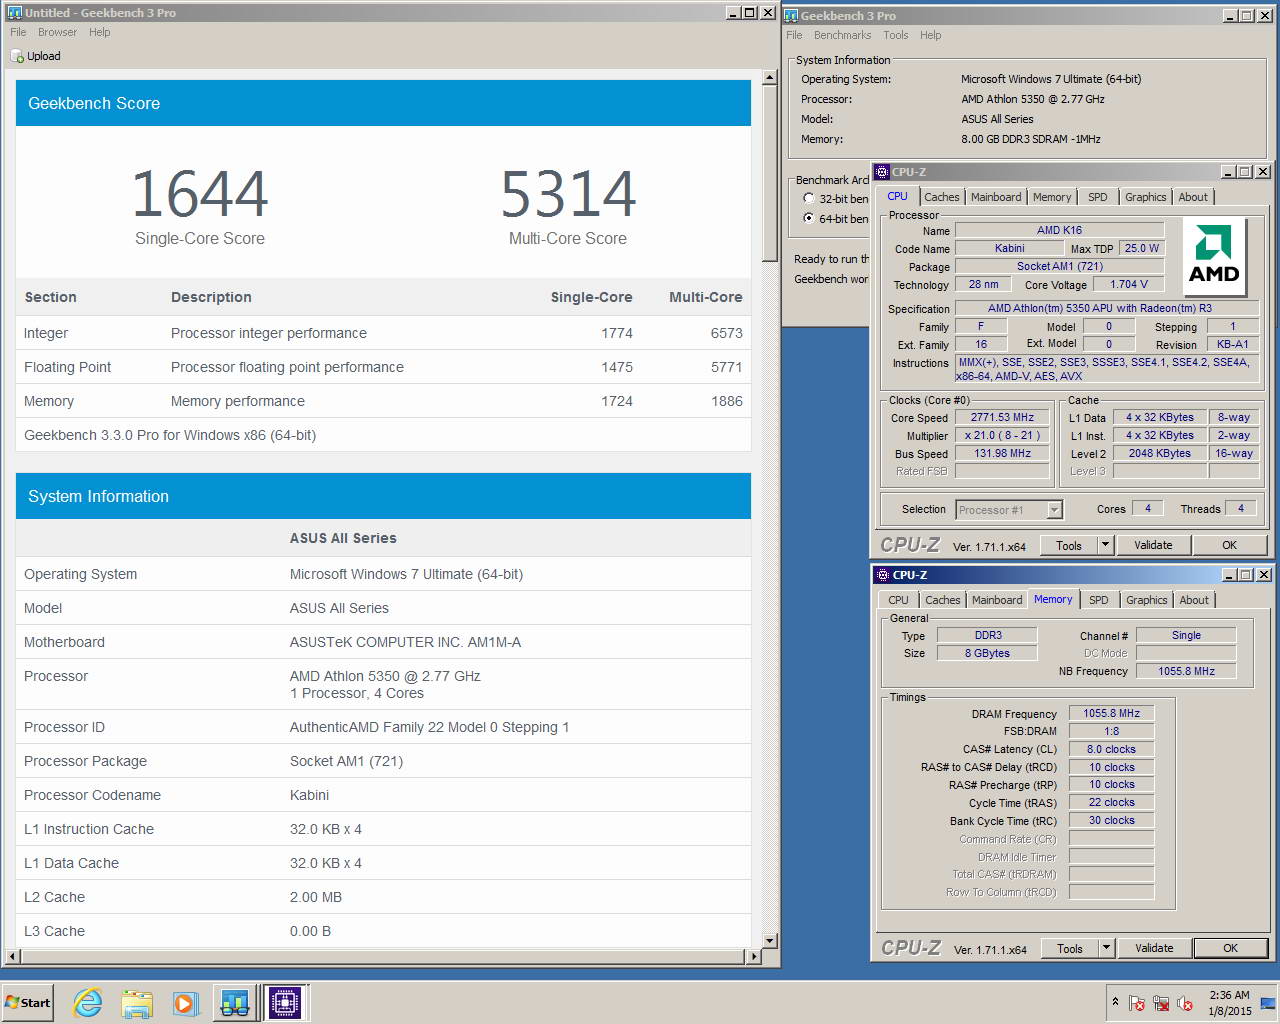Switch to Graphics tab in bottom CPU-Z
1280x1024 pixels.
point(1146,600)
